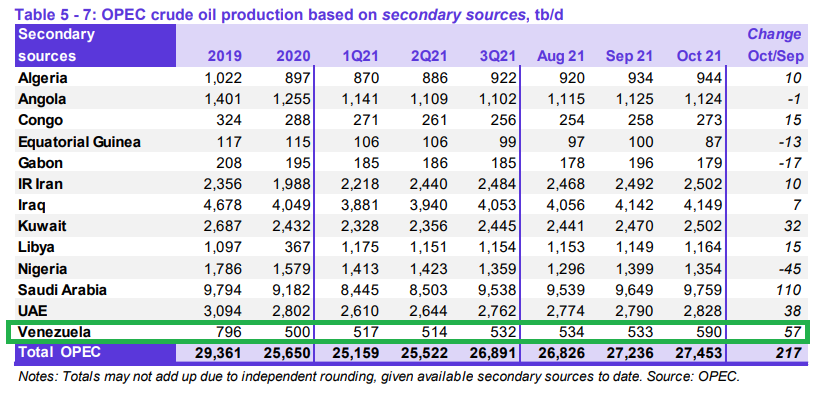Select the 1Q21 column header
Viewport: 825px width, 396px height.
tap(360, 56)
